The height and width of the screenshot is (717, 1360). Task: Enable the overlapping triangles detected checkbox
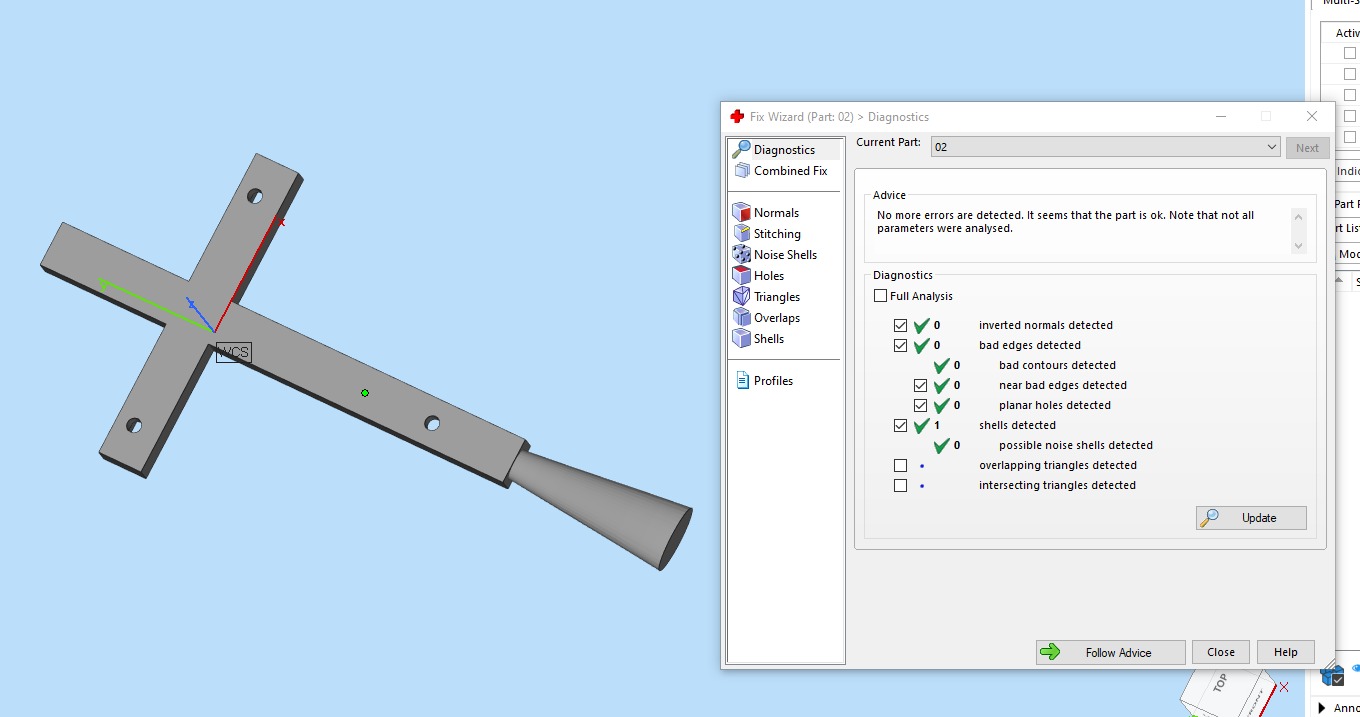click(x=901, y=466)
